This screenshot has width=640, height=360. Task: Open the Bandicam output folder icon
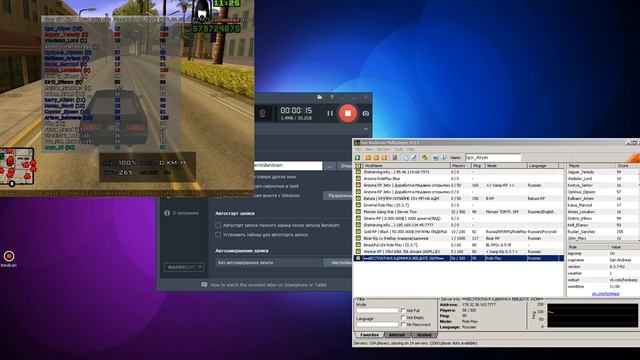pyautogui.click(x=320, y=97)
